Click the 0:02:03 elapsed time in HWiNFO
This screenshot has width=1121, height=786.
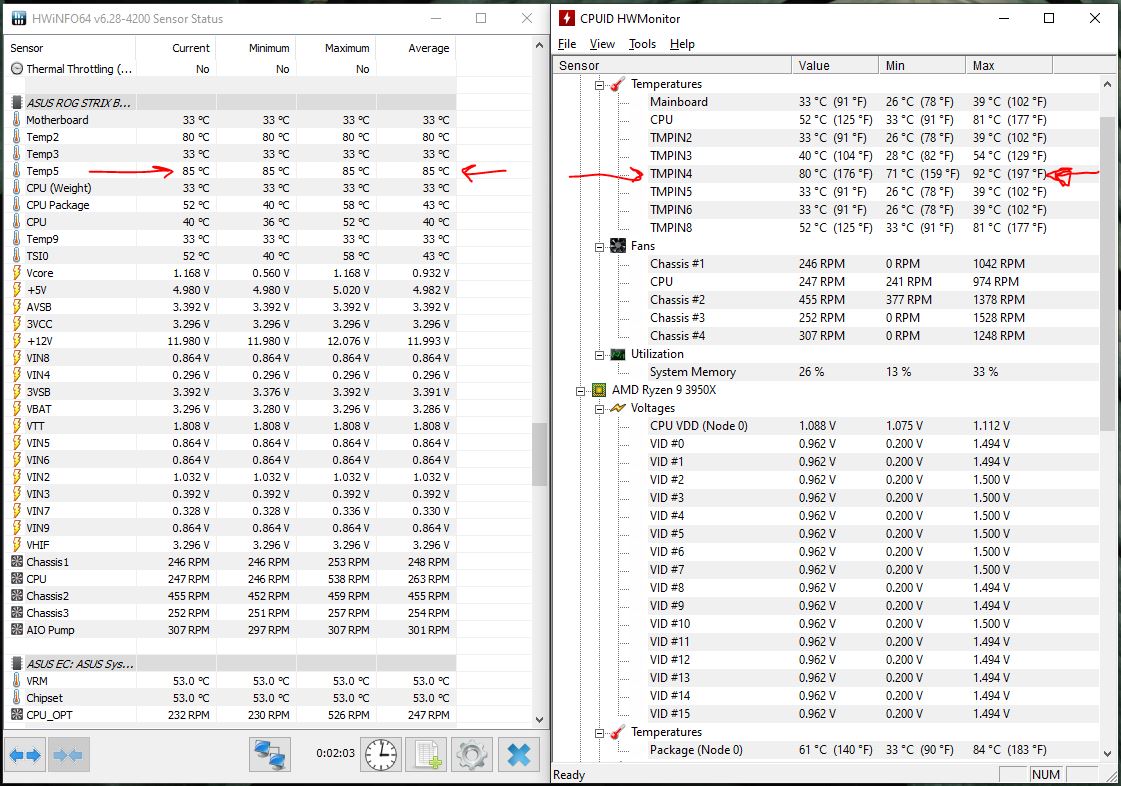click(335, 753)
